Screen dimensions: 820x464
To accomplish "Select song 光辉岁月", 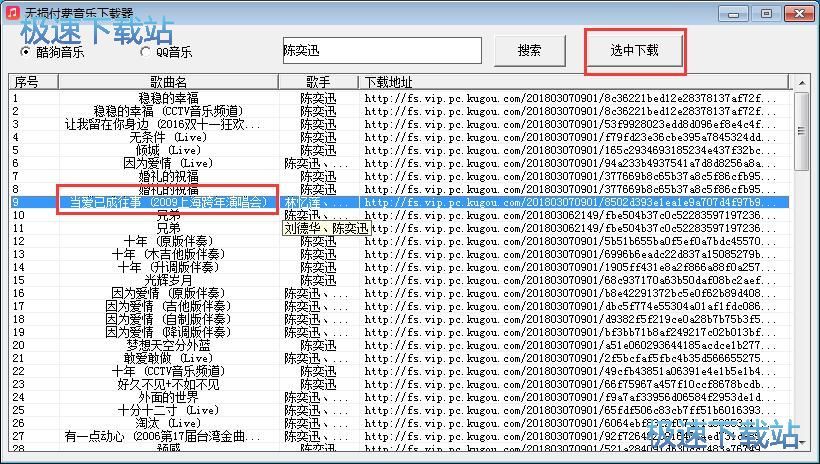I will (x=168, y=280).
